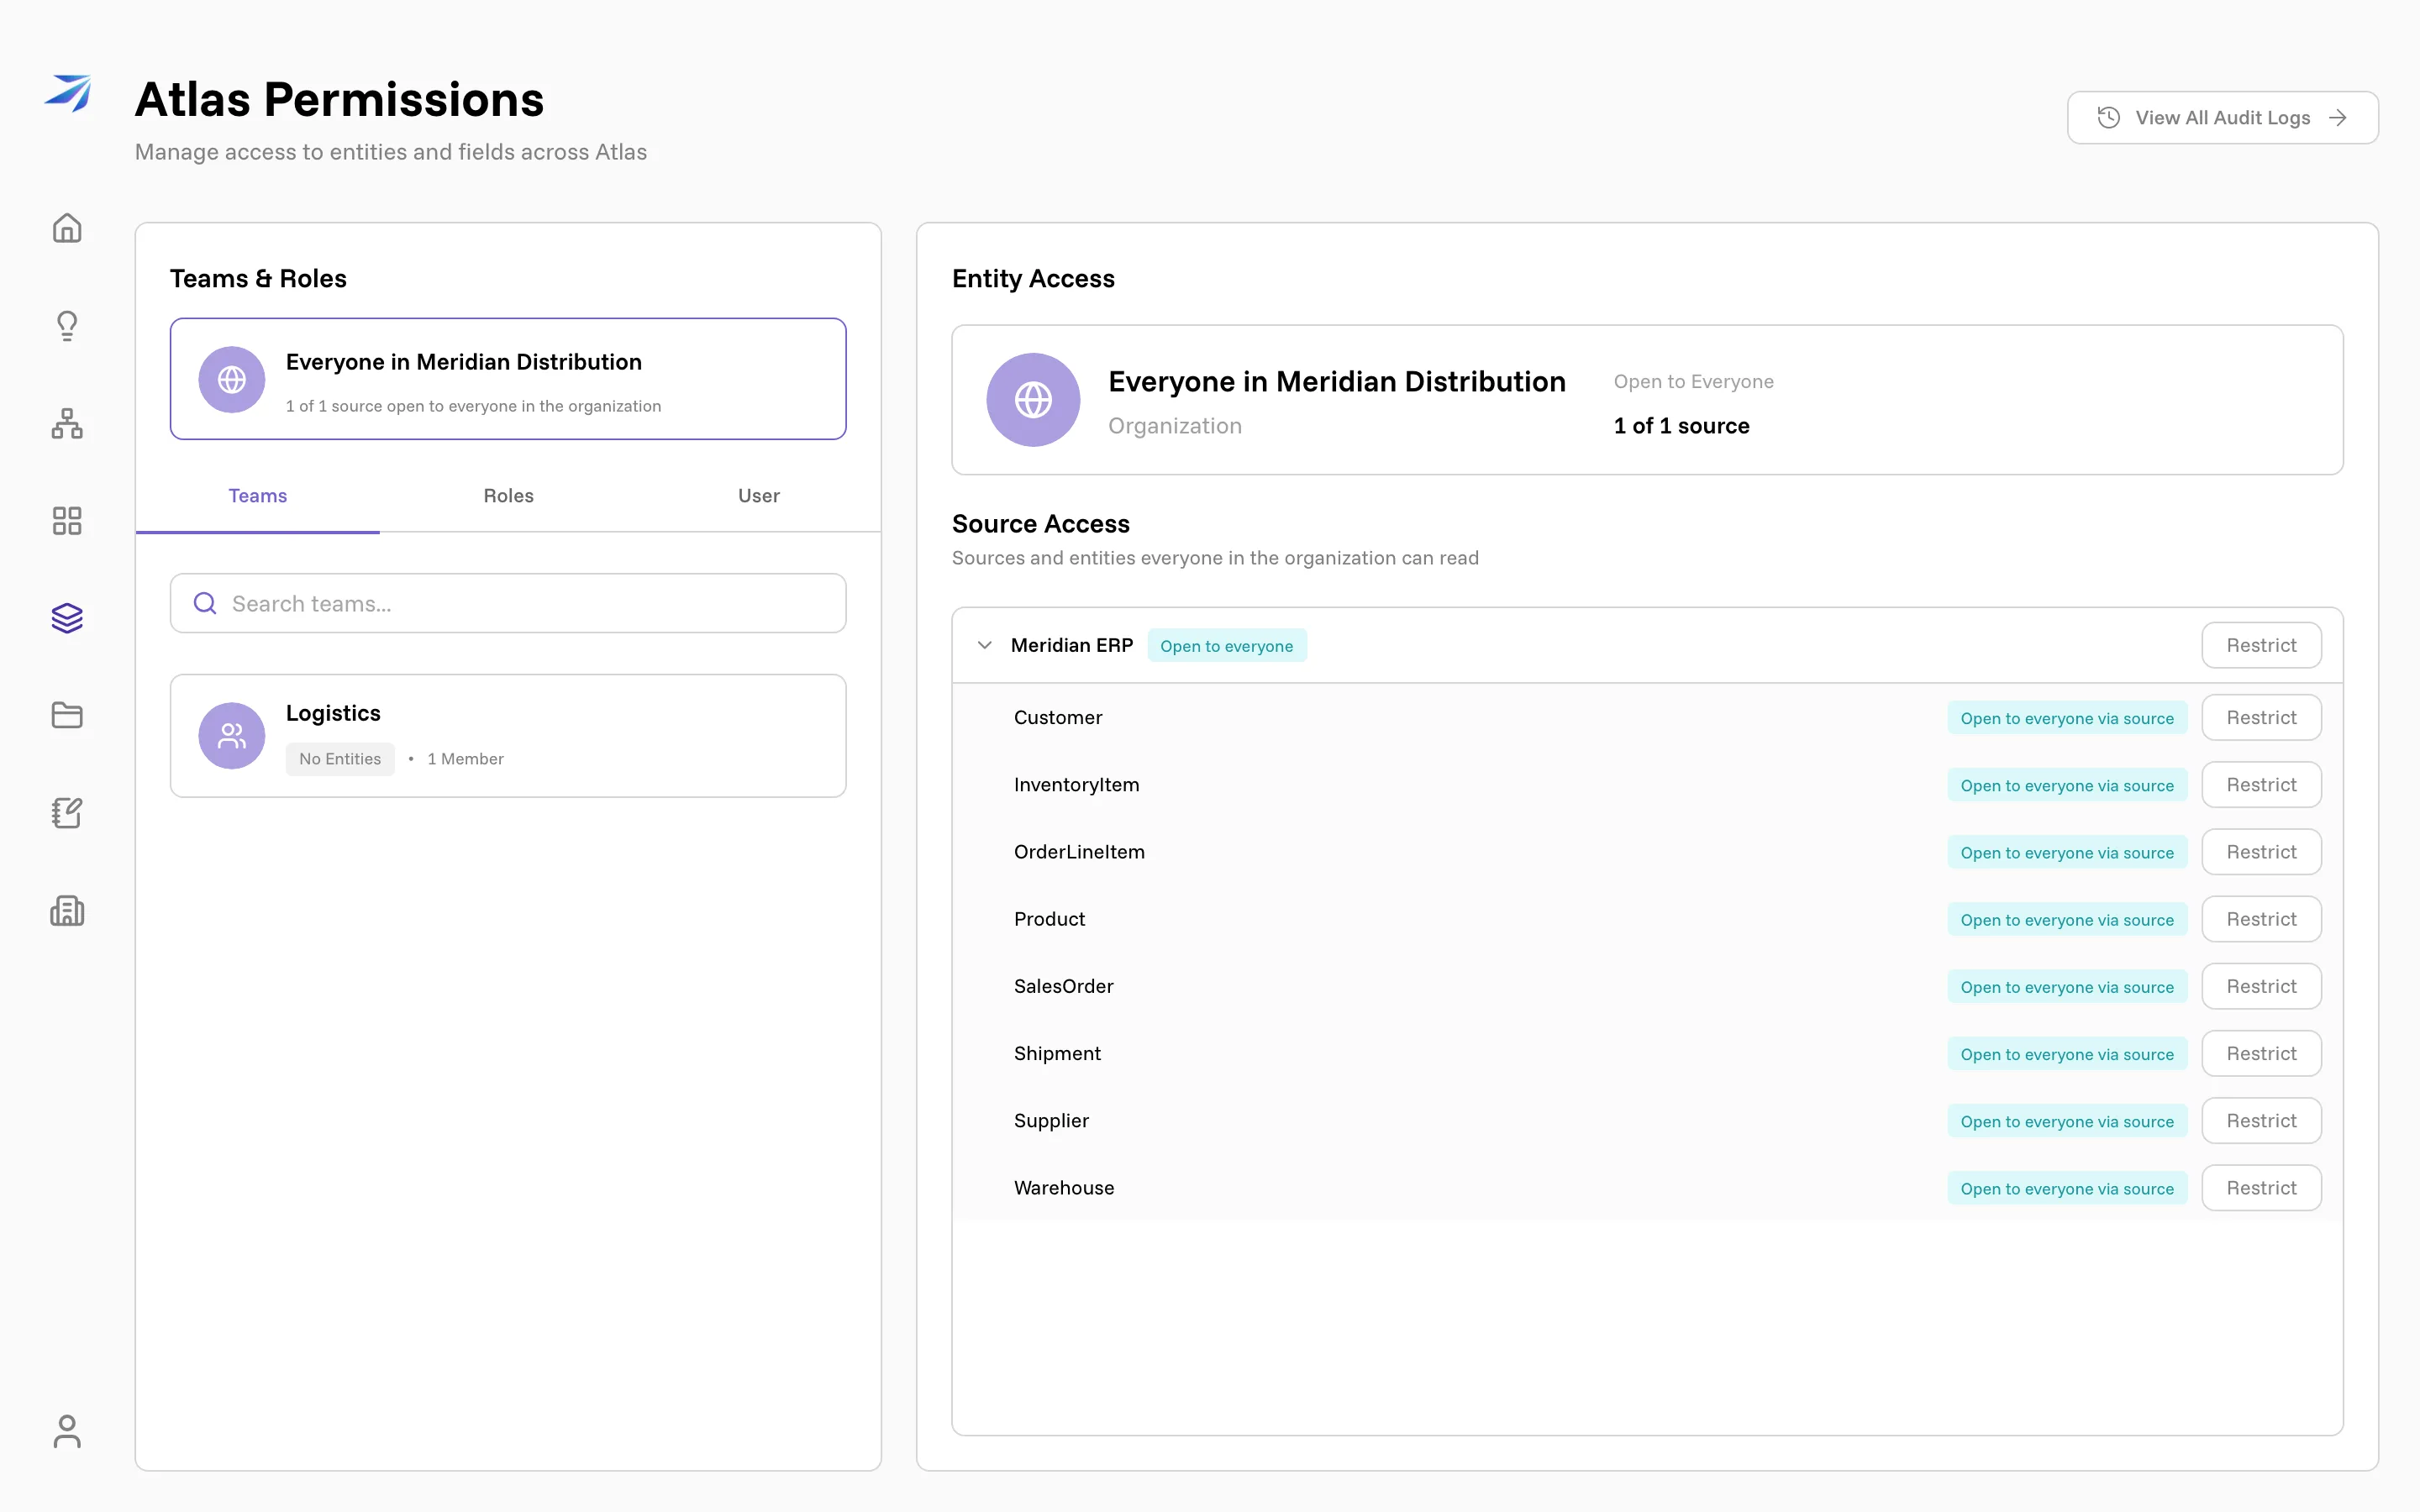Open the grid dashboard icon in sidebar
This screenshot has width=2420, height=1512.
tap(67, 521)
